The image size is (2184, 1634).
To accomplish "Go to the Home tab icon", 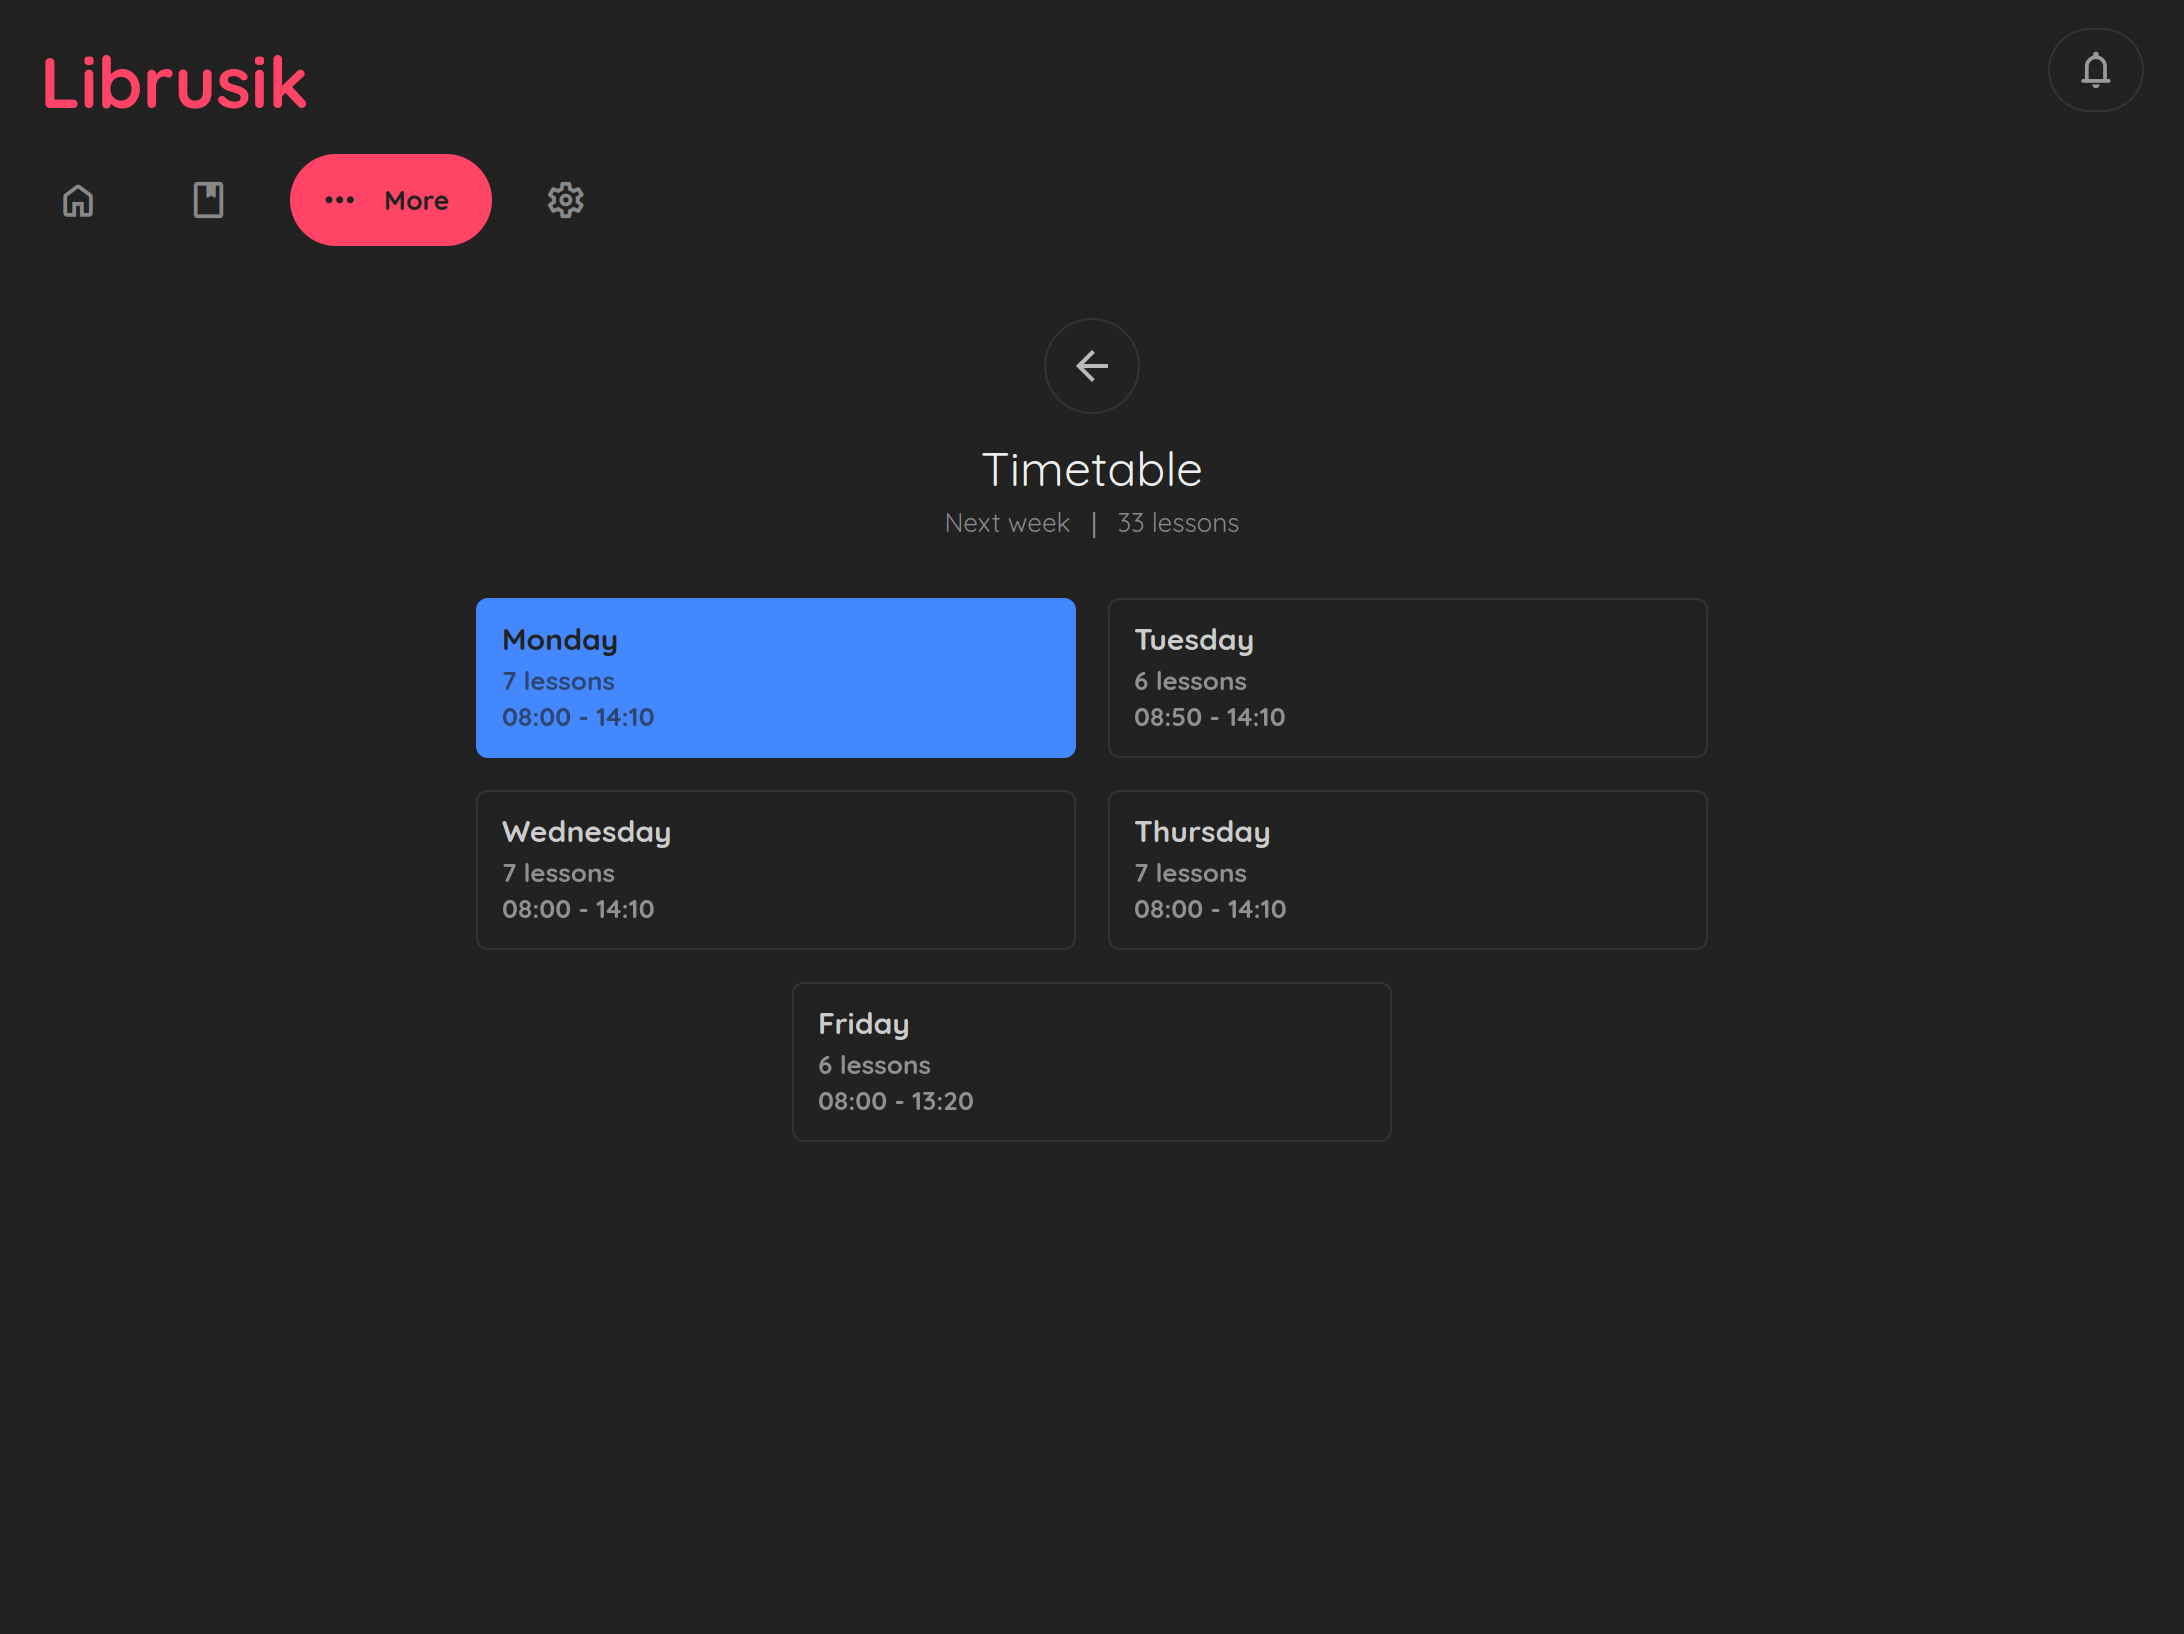I will pyautogui.click(x=78, y=201).
